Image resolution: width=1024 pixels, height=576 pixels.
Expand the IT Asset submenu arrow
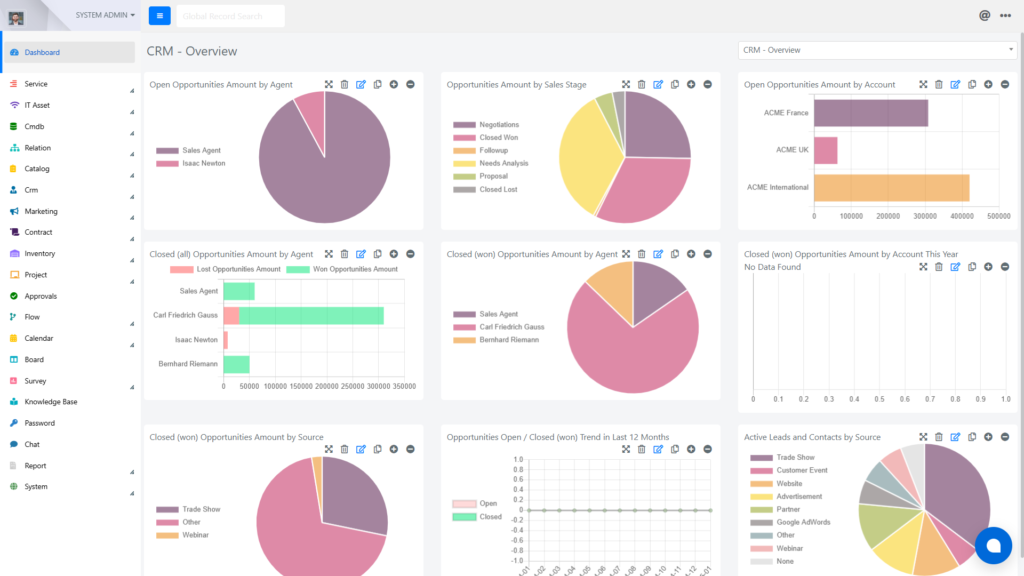pyautogui.click(x=132, y=112)
